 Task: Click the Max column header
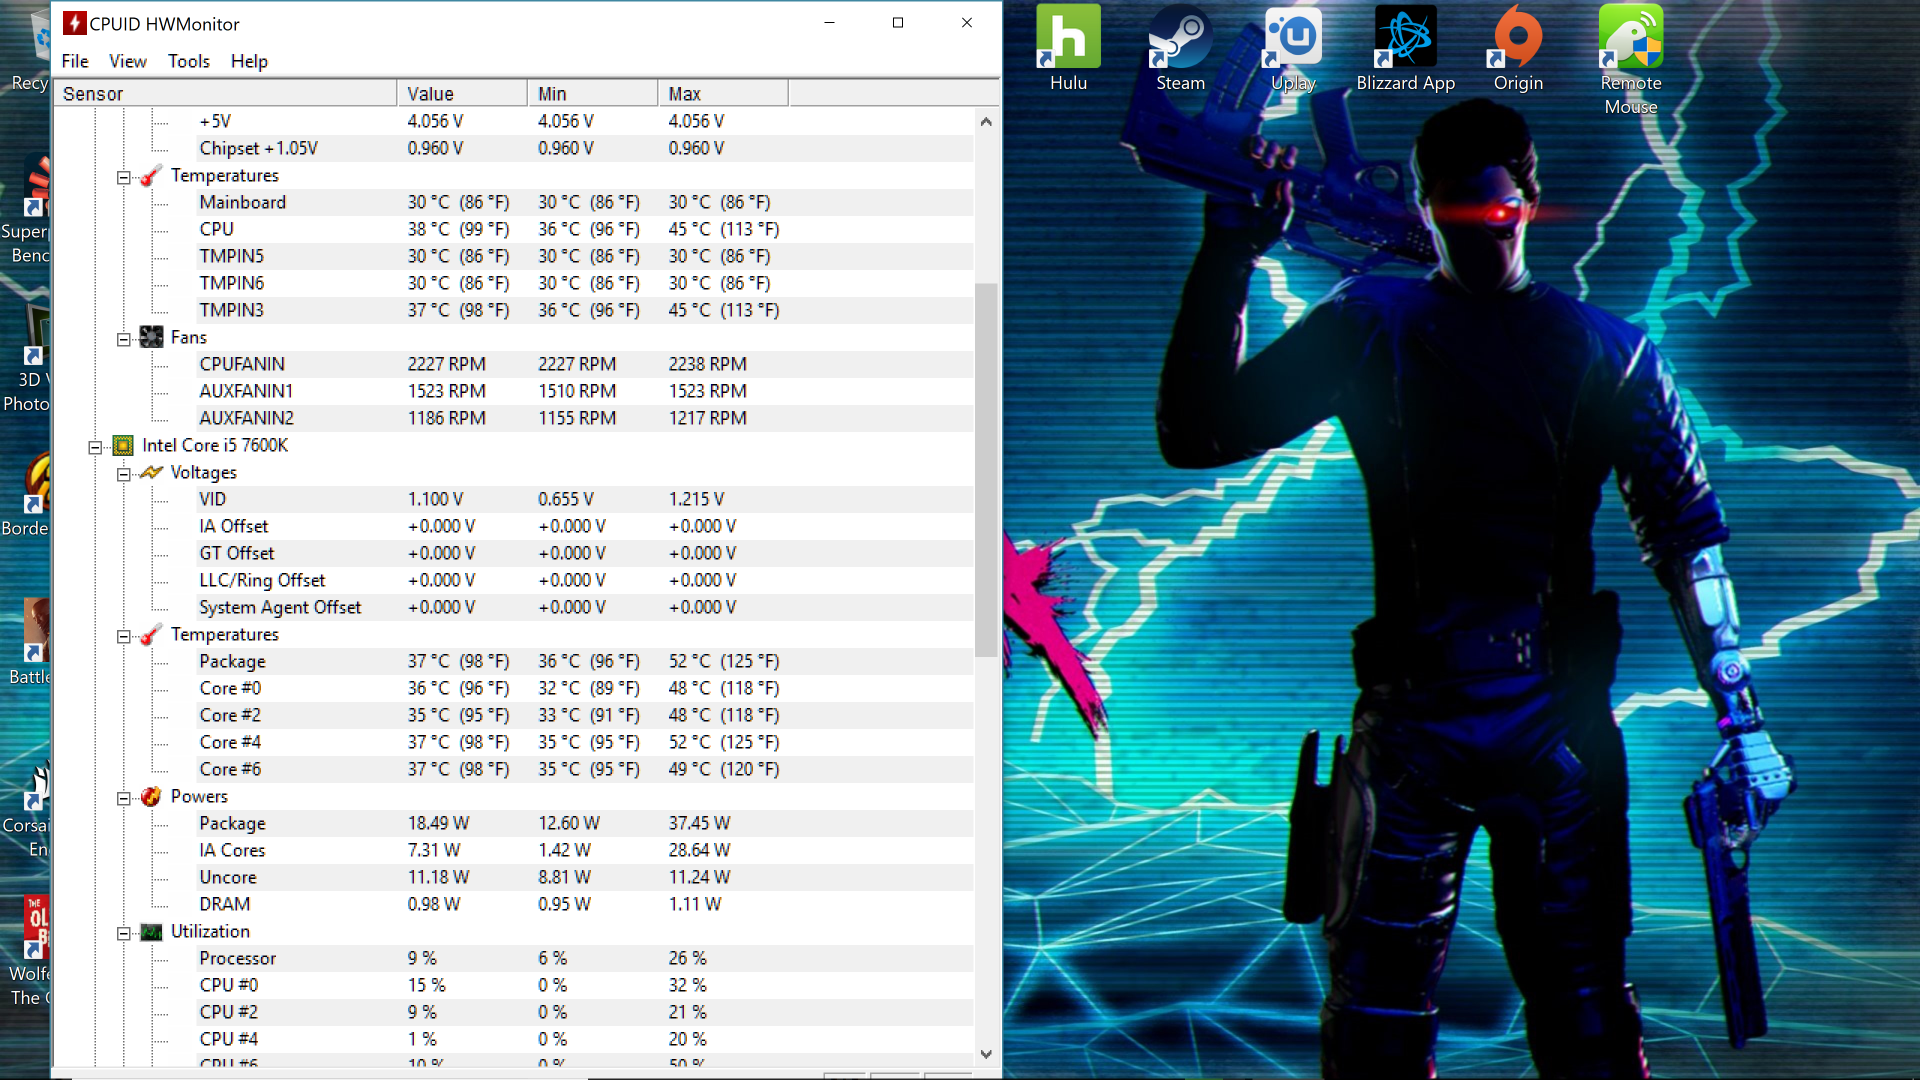pos(723,94)
